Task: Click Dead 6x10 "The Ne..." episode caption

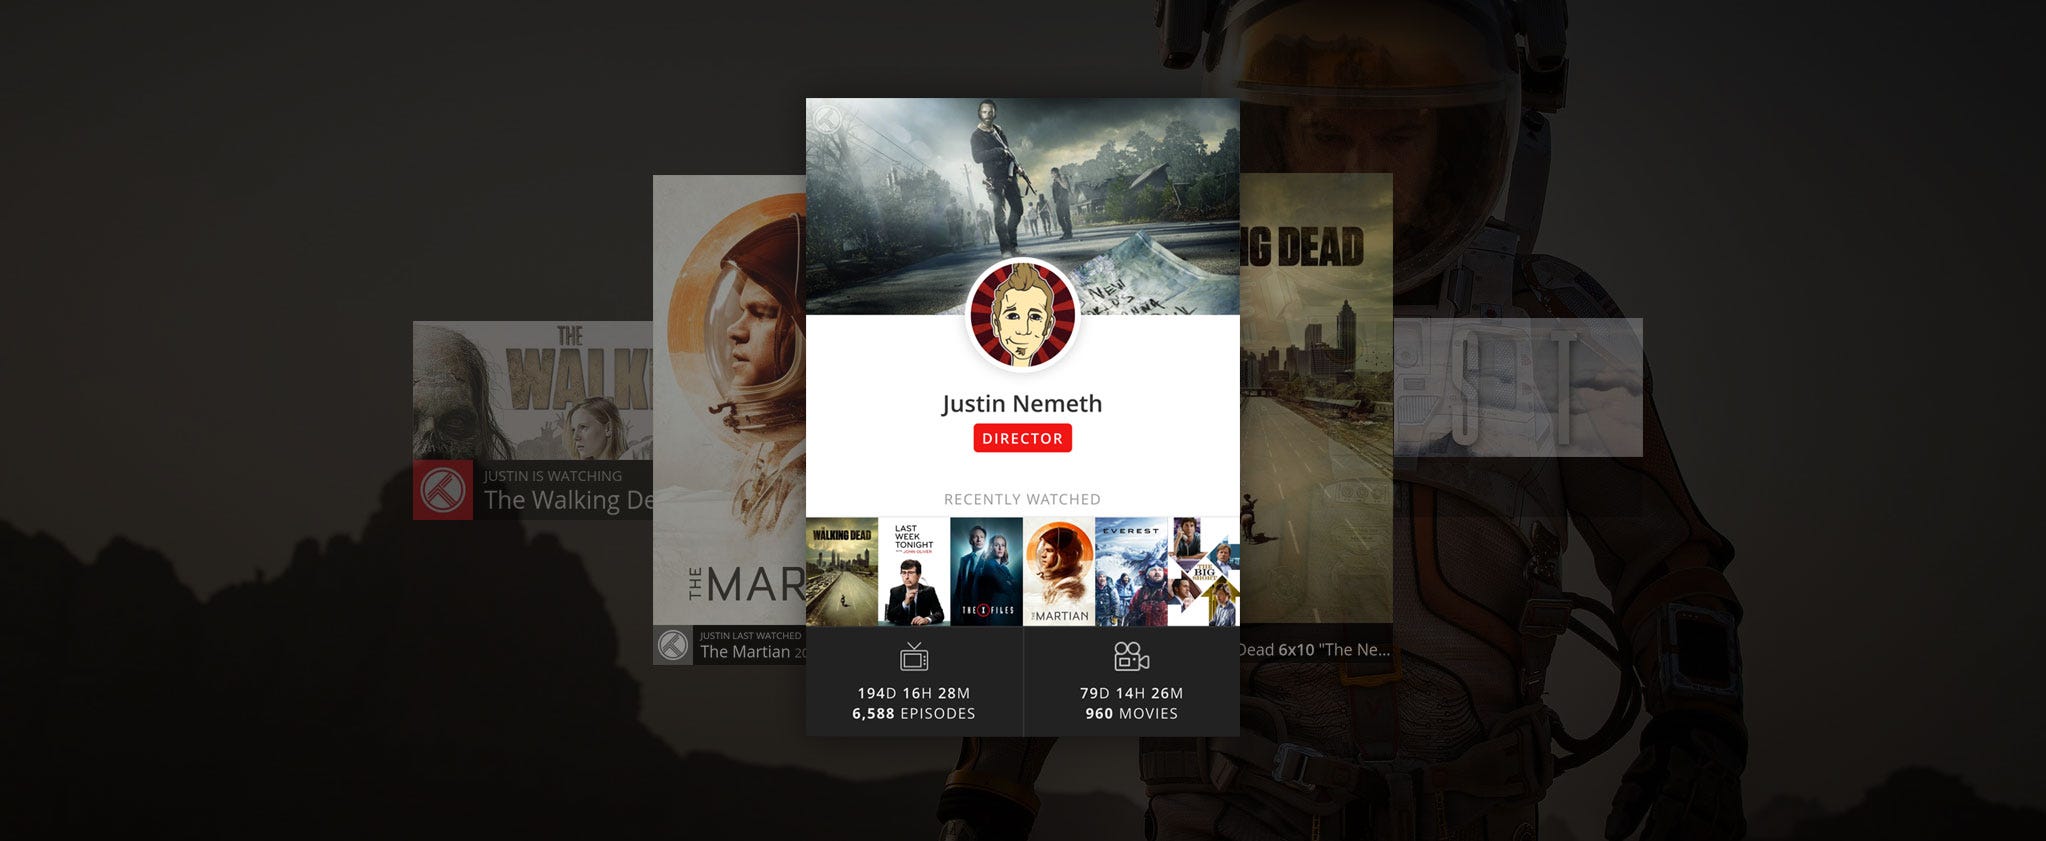Action: (1315, 650)
